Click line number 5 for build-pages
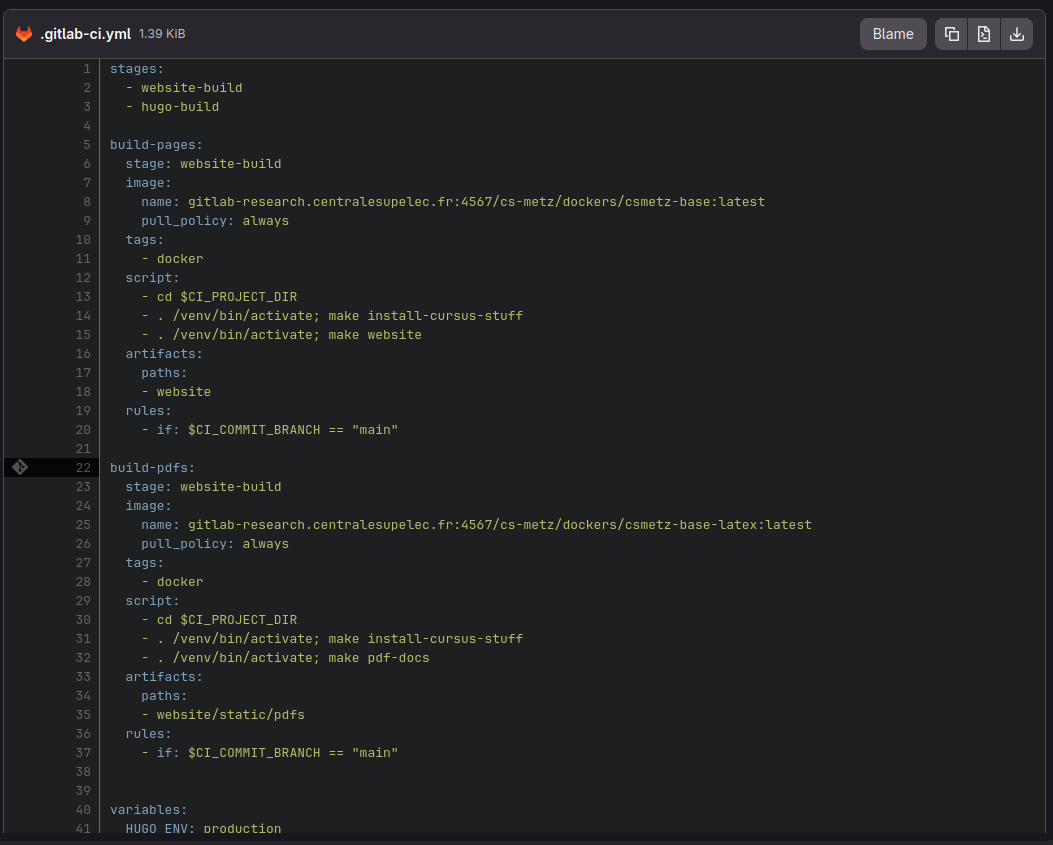The height and width of the screenshot is (845, 1053). [x=87, y=144]
